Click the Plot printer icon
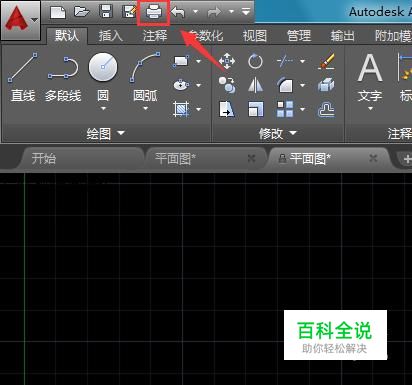Screen dimensions: 412x385 click(x=154, y=12)
